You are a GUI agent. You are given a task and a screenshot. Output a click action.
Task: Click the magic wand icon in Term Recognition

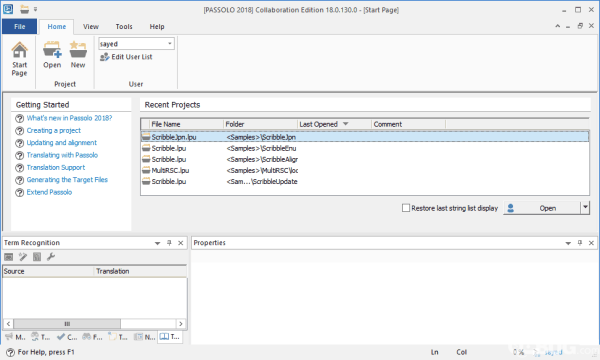coord(23,257)
